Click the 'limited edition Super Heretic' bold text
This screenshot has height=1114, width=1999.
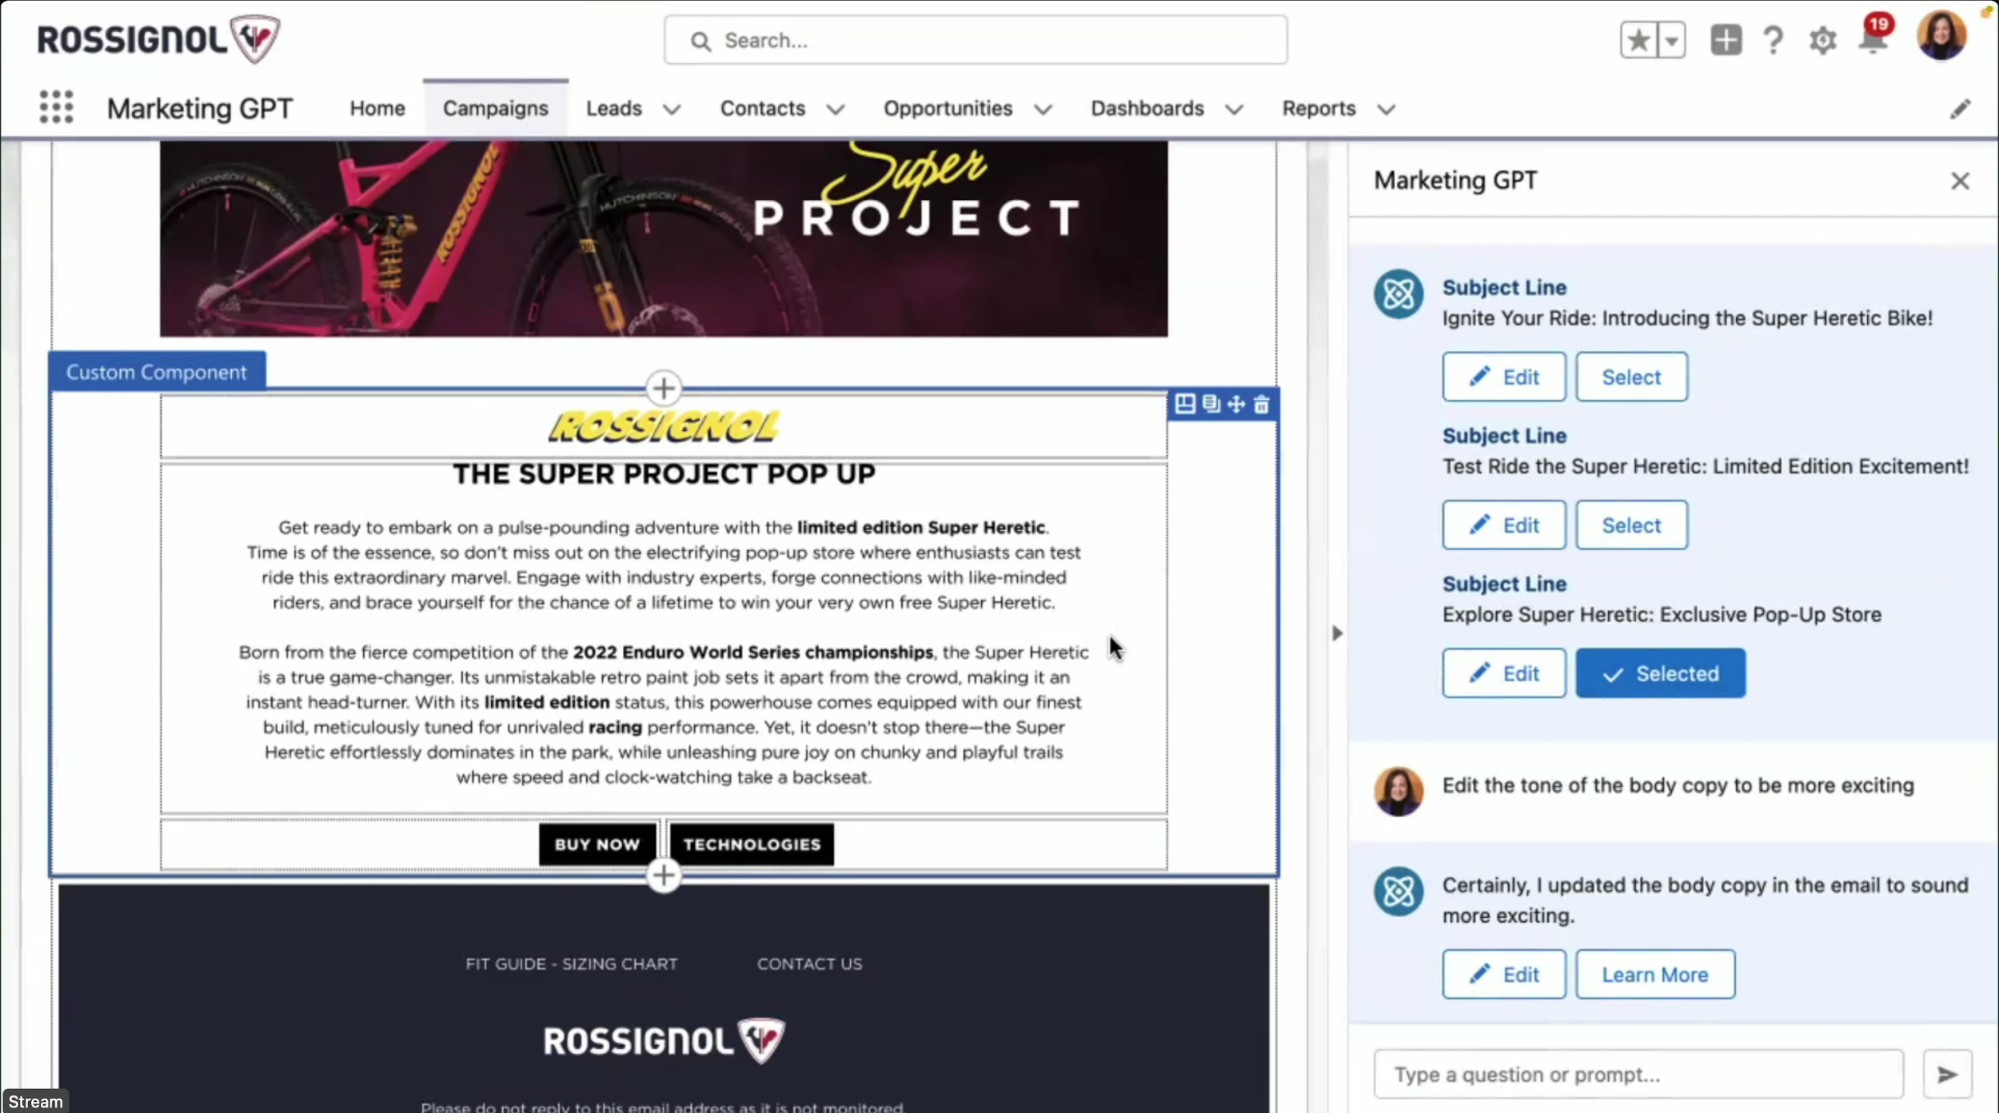[x=921, y=527]
